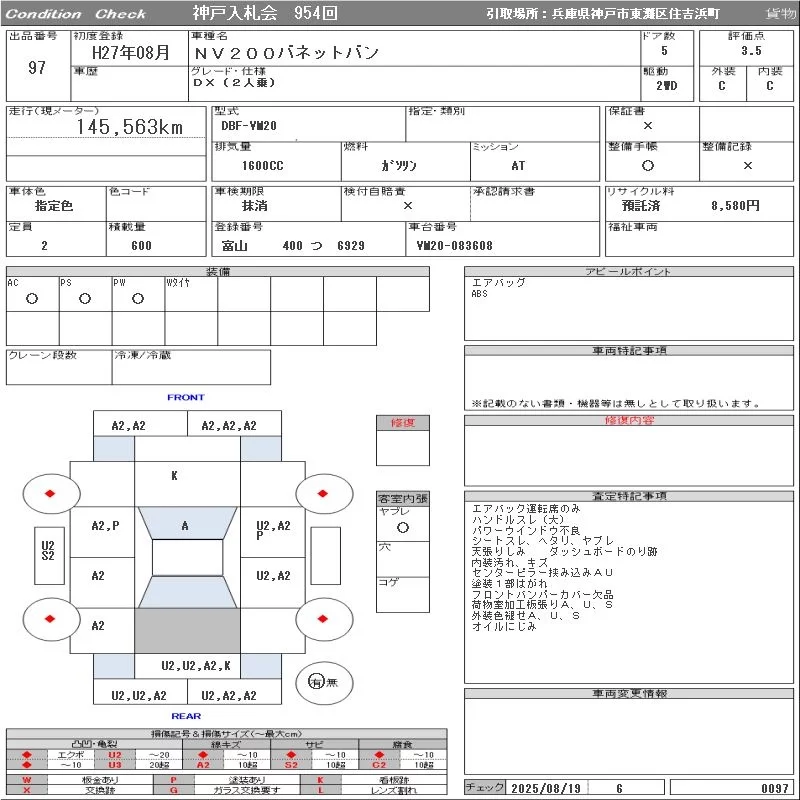Click the red G code in the legend
Screen dimensions: 800x800
173,790
